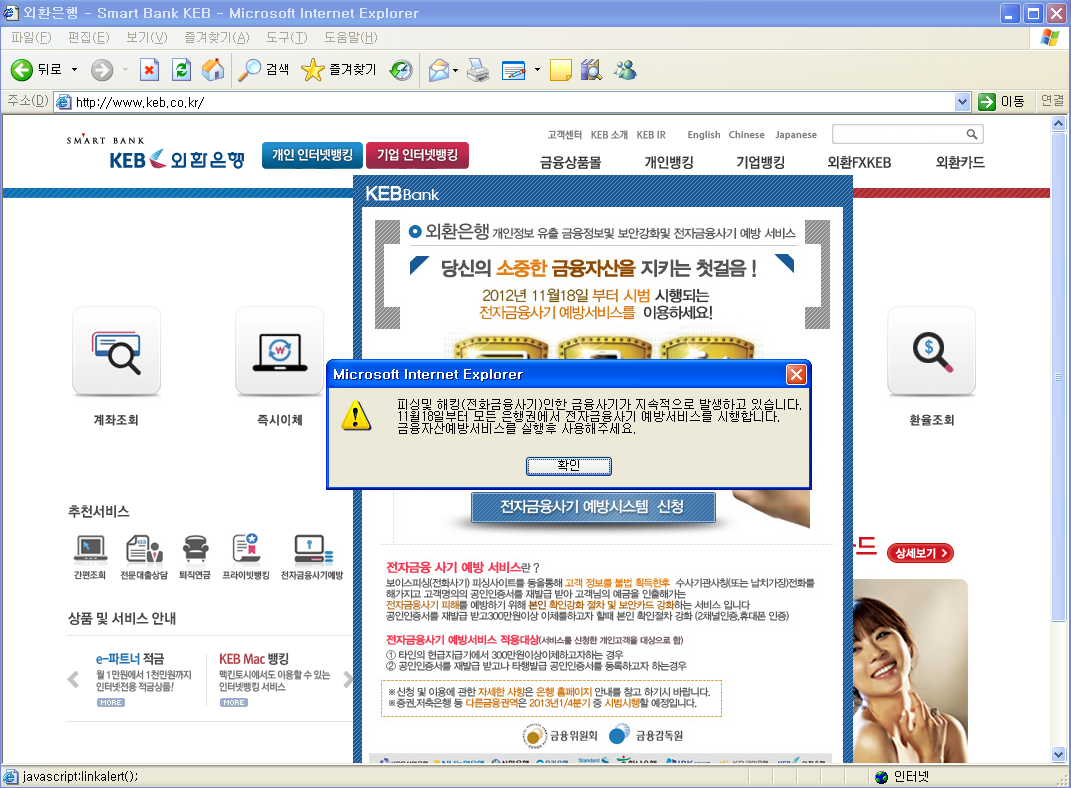Click the Research books icon

[592, 70]
